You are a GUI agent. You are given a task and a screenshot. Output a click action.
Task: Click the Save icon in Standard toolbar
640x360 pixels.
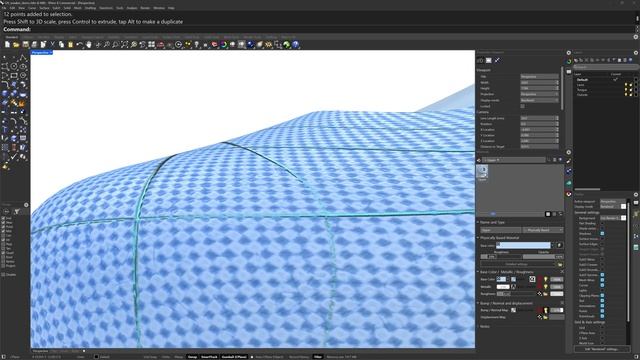tap(25, 44)
